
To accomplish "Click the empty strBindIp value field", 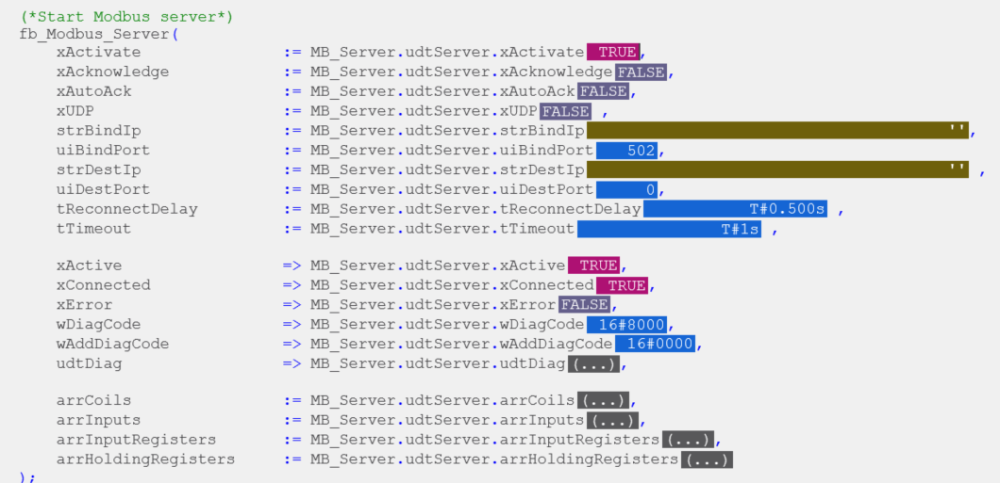I will tap(778, 131).
